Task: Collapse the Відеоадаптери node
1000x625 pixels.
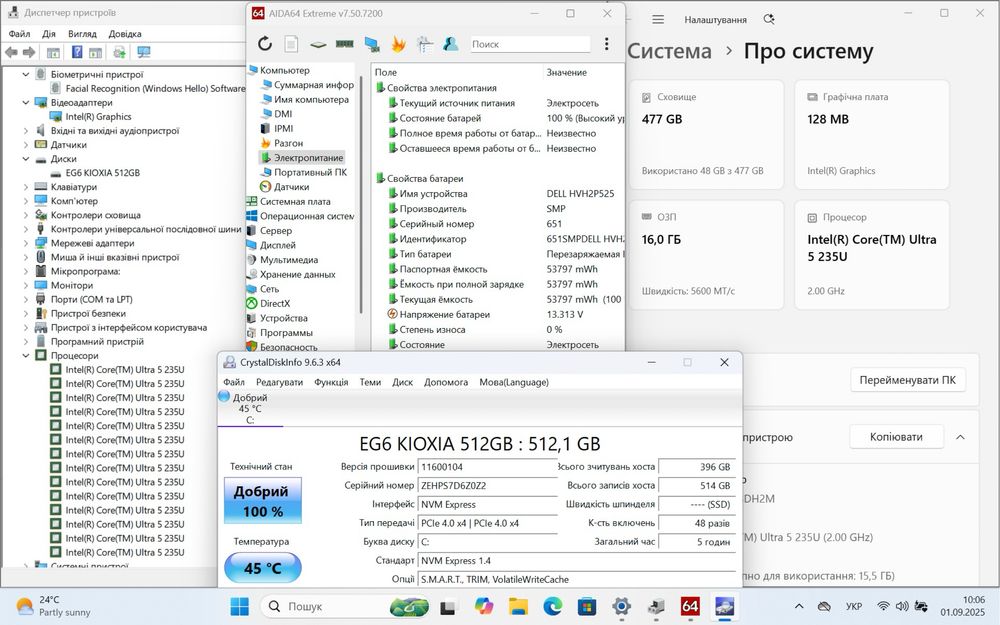Action: click(26, 103)
